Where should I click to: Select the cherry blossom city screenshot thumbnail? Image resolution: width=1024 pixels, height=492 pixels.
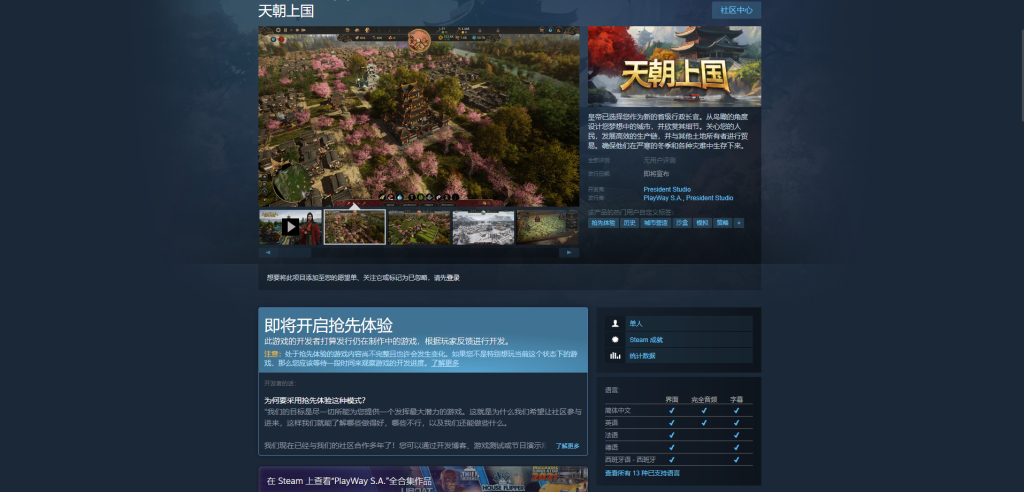(355, 227)
